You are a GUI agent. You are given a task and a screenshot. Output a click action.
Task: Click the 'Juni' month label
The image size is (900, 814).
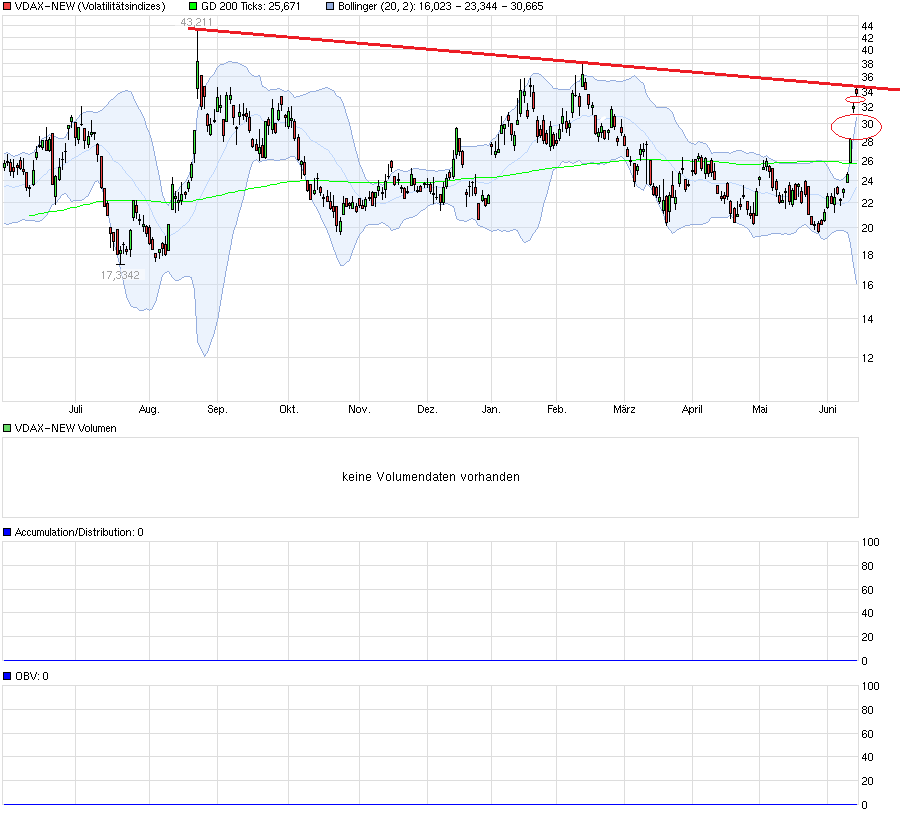click(827, 409)
